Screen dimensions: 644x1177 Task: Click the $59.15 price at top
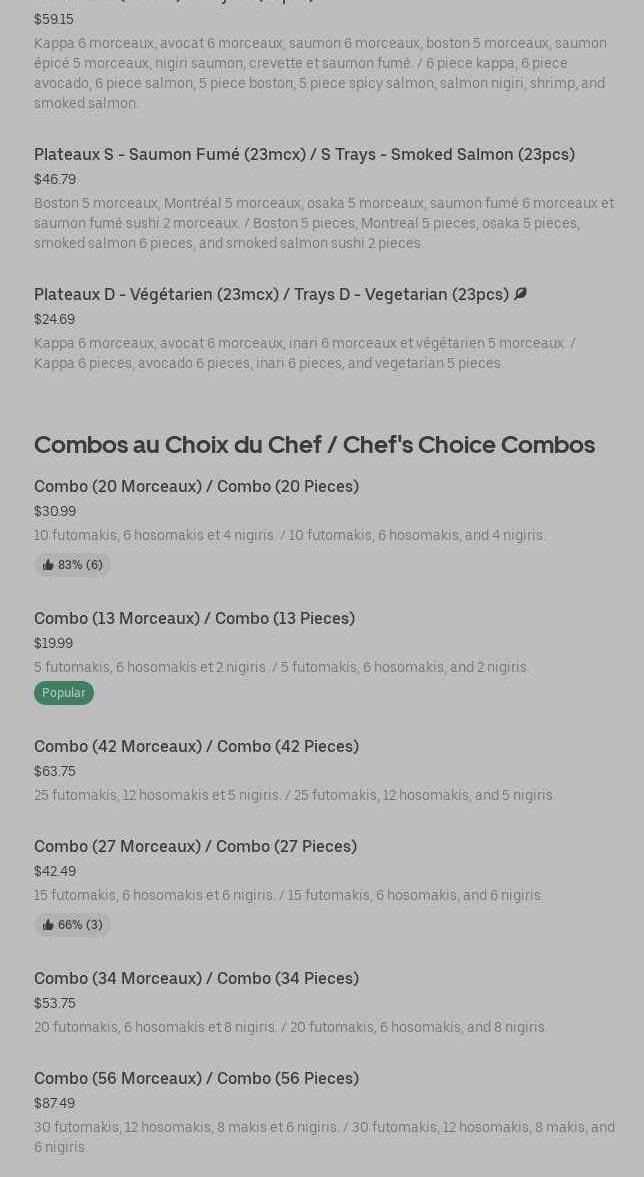[54, 19]
